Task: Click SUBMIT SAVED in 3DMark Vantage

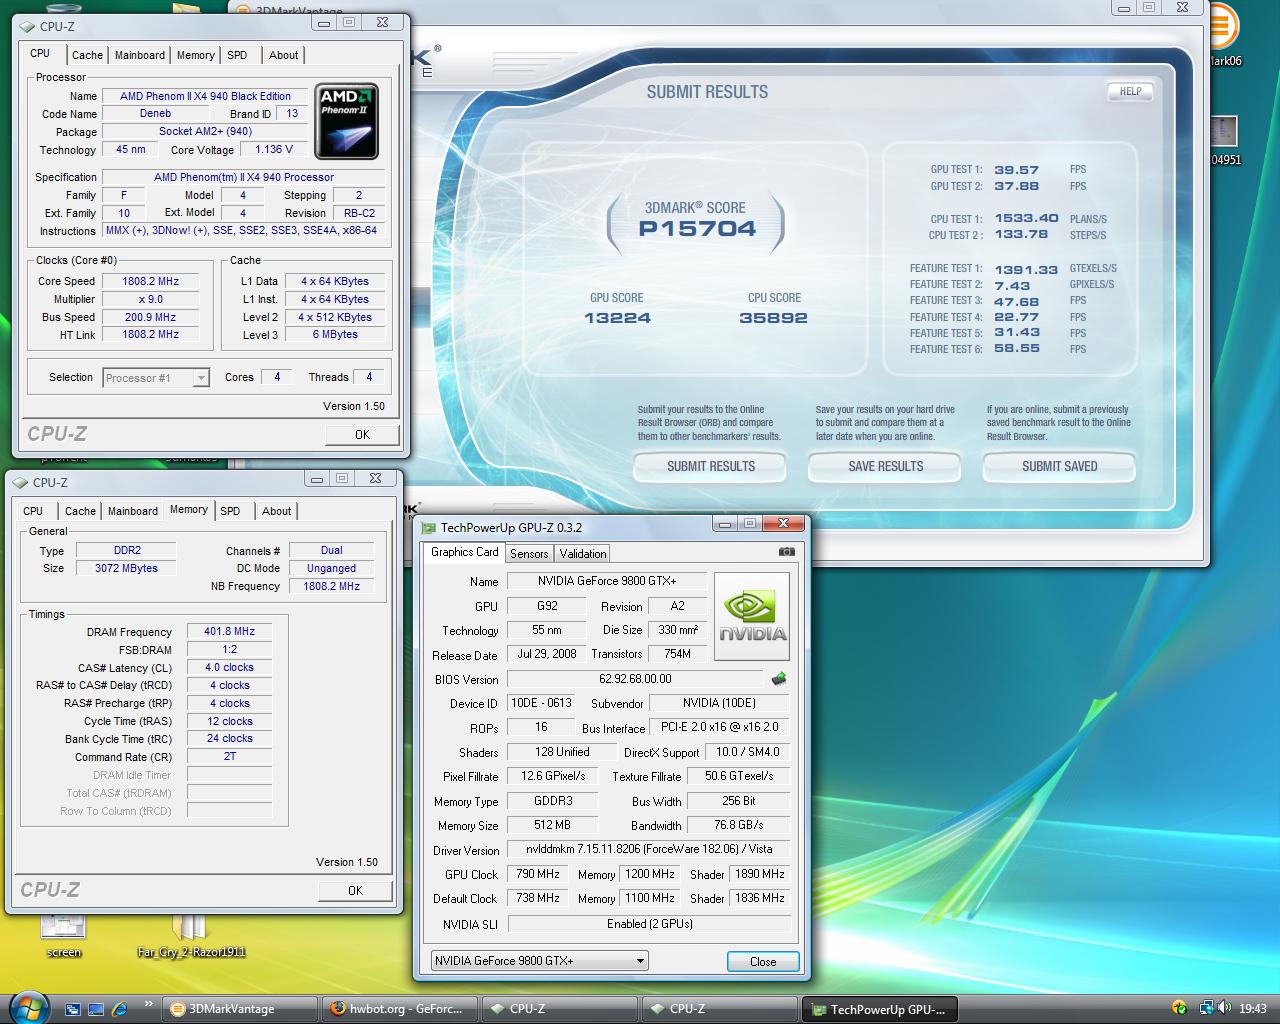Action: pyautogui.click(x=1059, y=467)
